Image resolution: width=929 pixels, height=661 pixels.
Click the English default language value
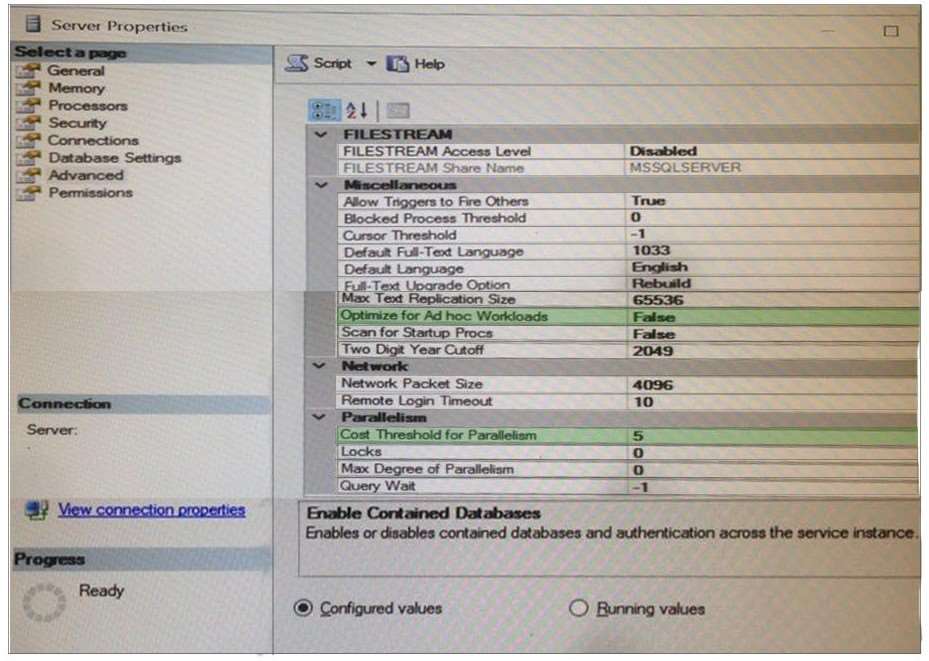(x=659, y=267)
